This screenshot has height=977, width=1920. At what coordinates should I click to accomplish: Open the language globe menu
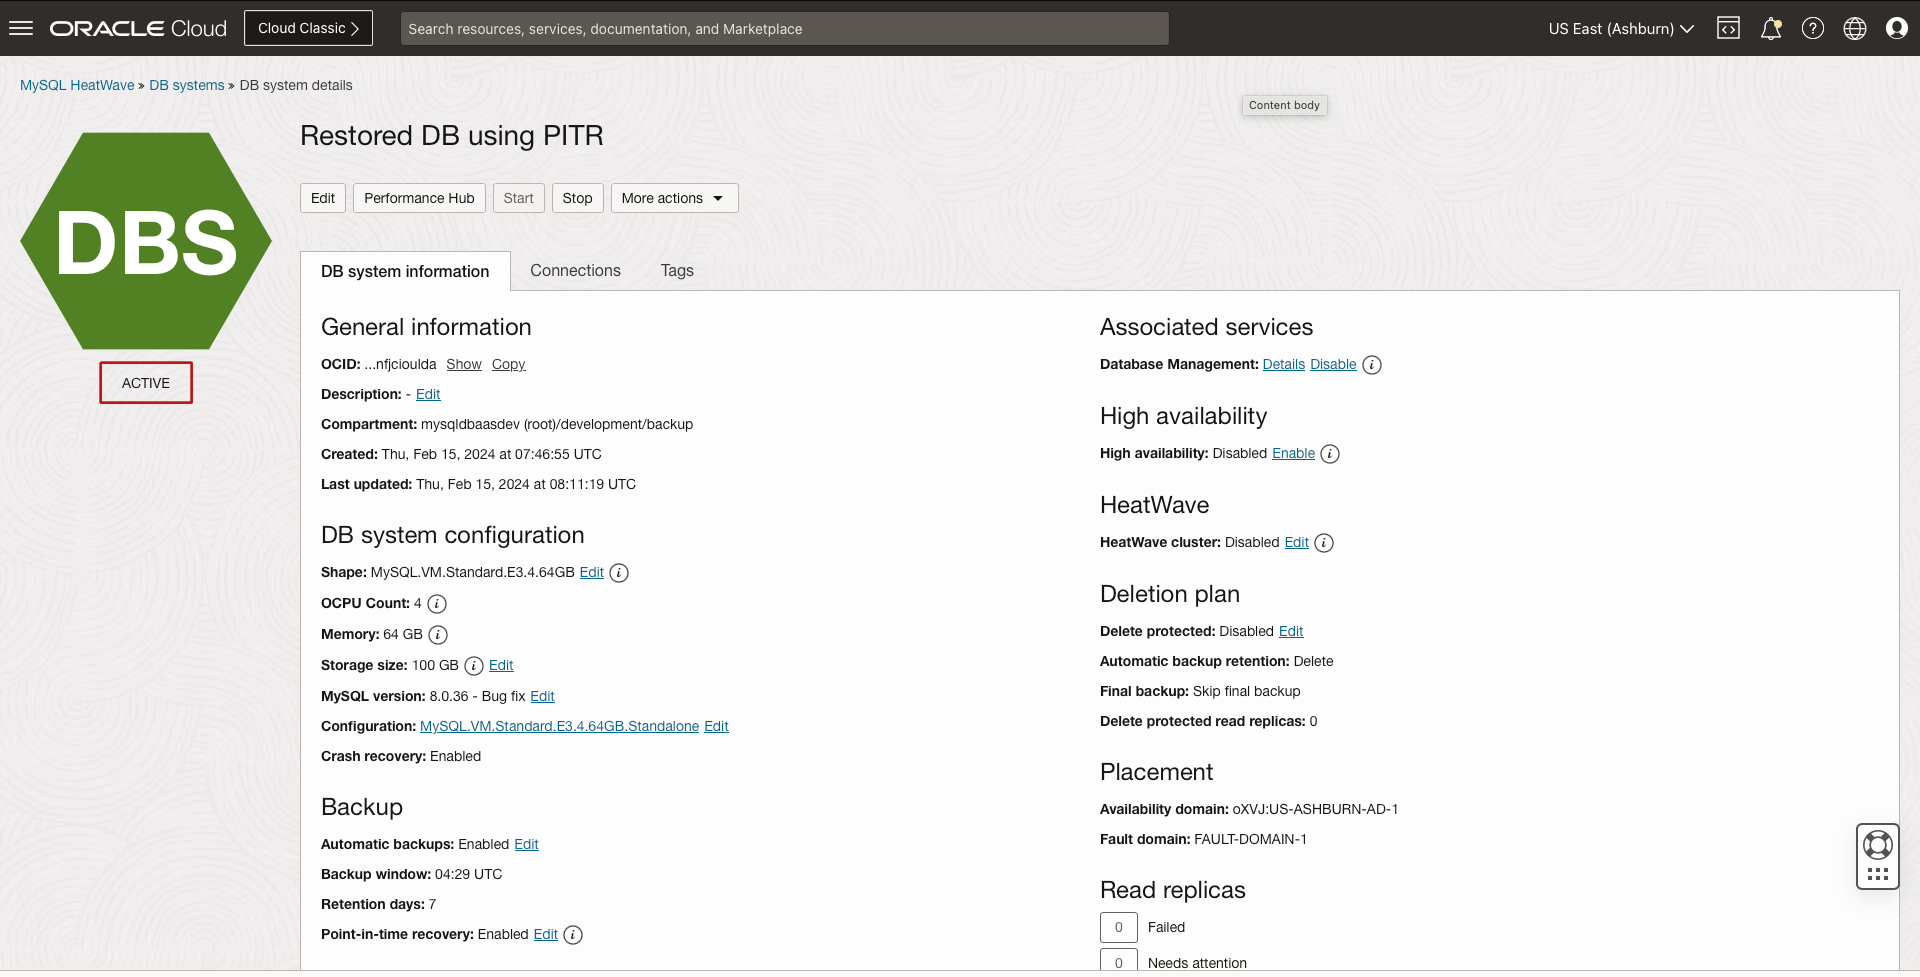(x=1855, y=28)
